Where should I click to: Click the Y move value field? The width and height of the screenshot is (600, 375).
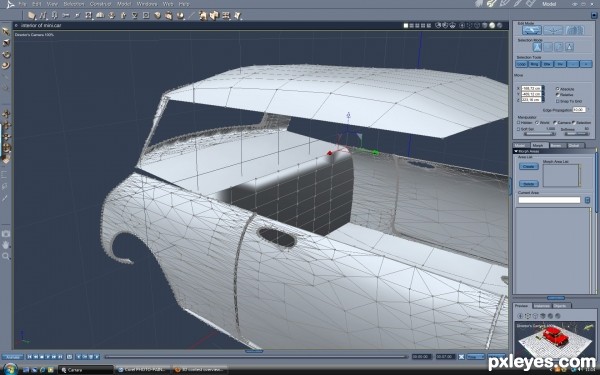pos(531,94)
